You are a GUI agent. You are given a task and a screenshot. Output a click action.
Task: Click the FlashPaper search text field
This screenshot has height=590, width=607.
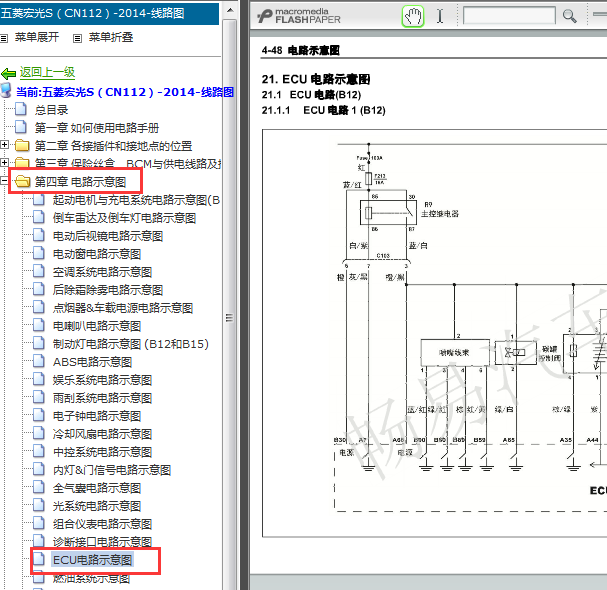coord(509,15)
